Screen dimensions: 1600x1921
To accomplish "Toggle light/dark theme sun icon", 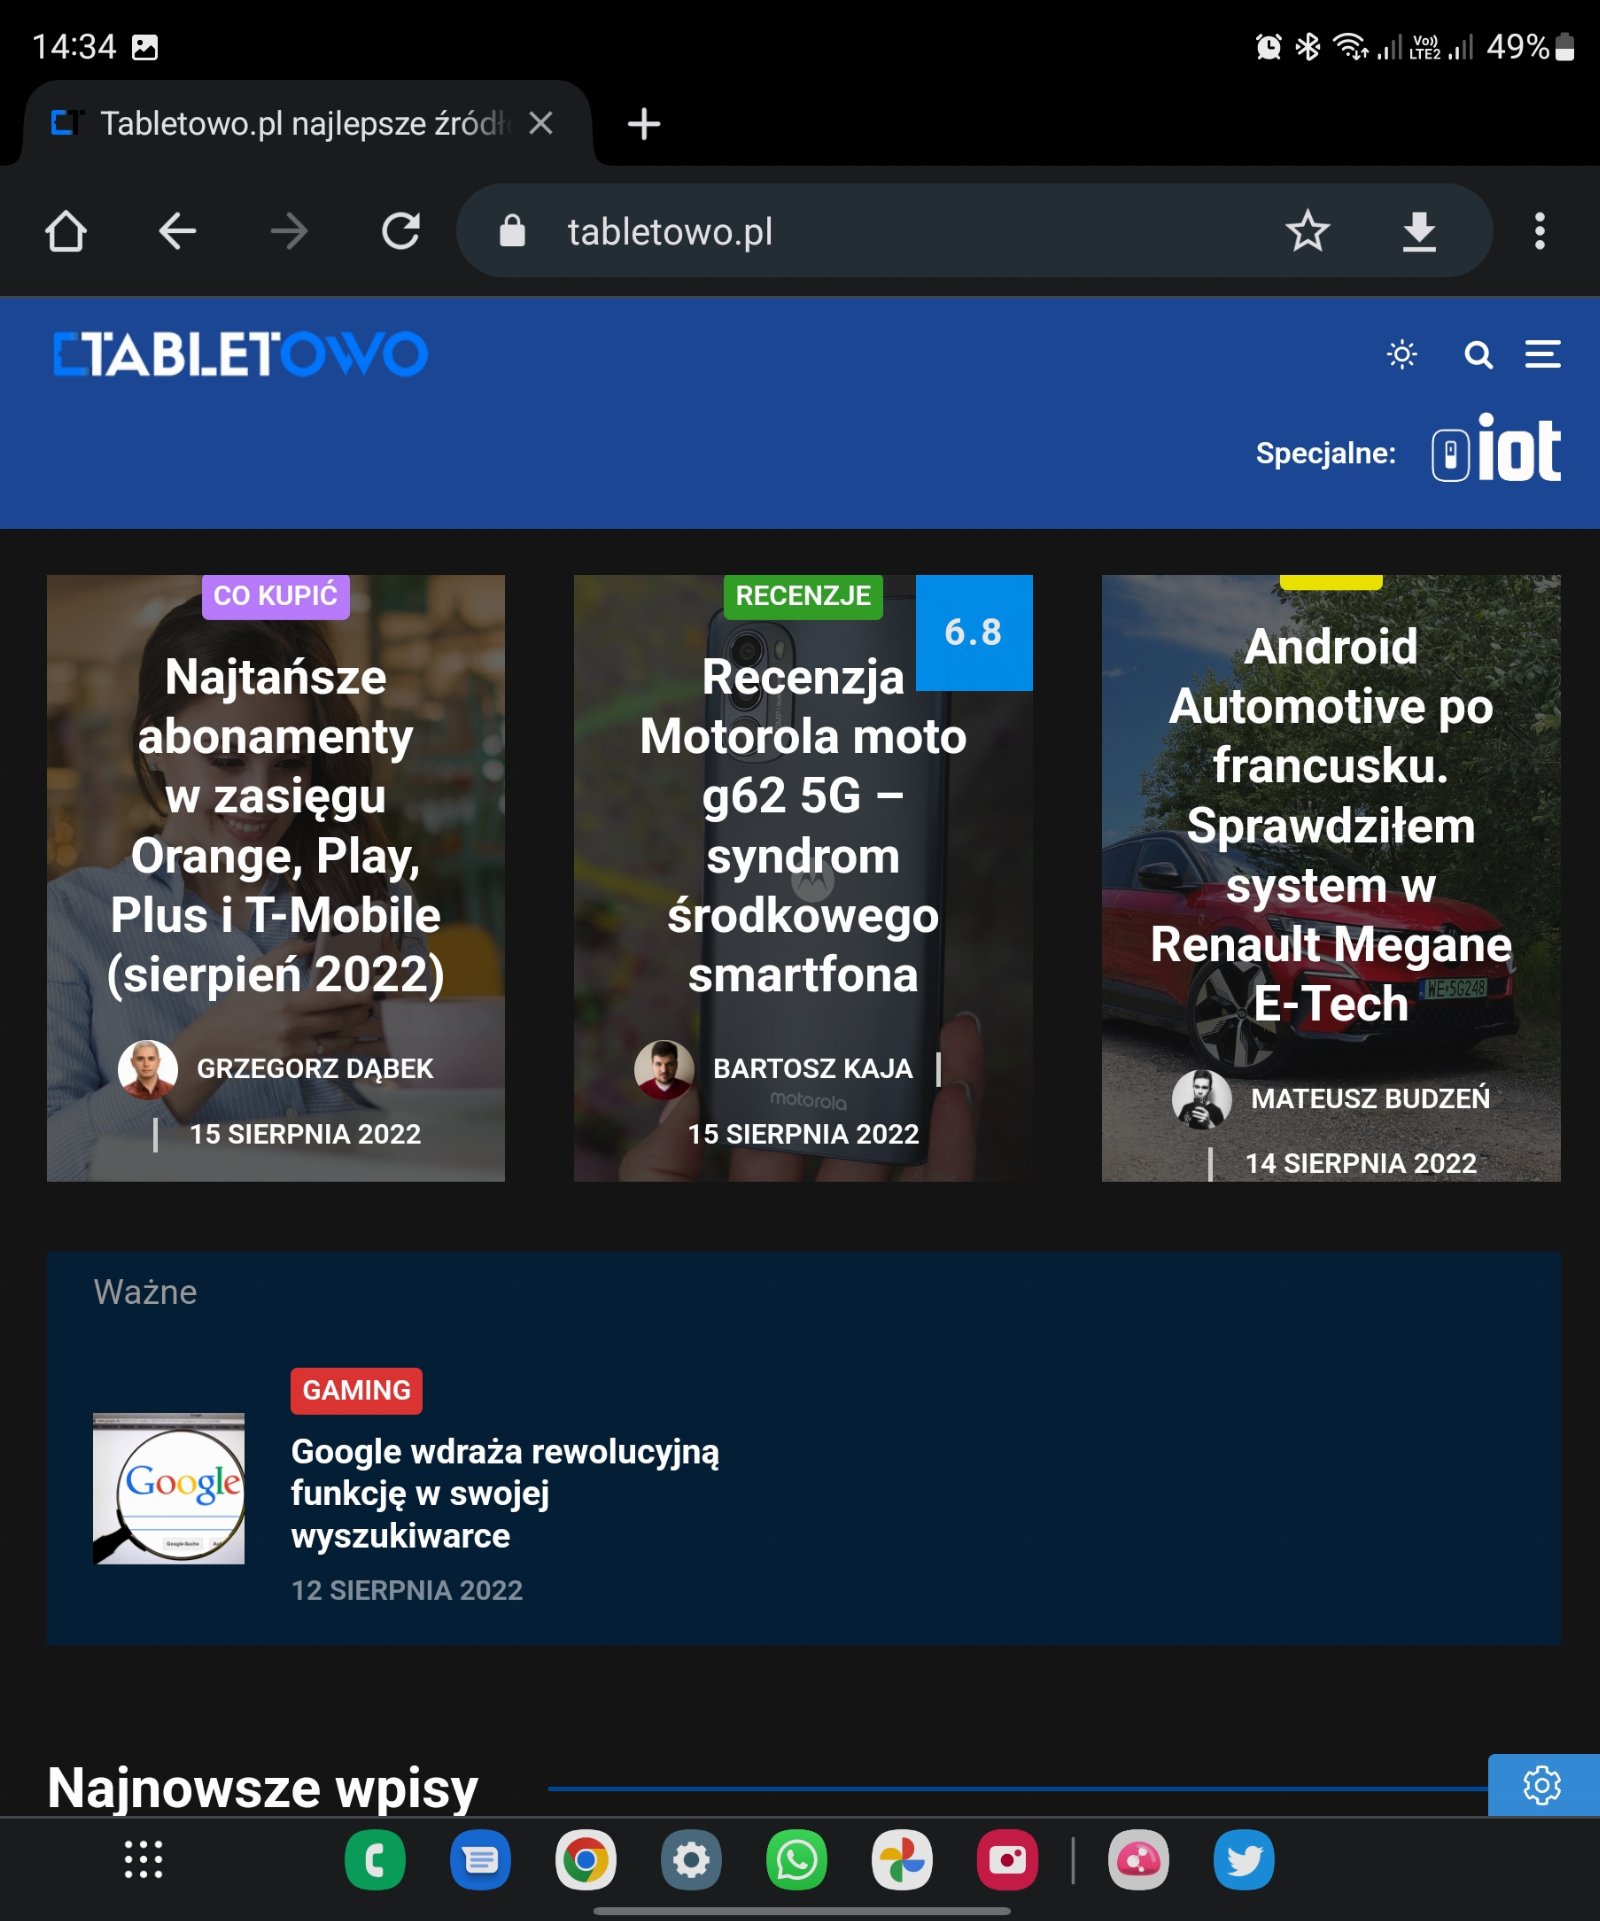I will 1402,354.
